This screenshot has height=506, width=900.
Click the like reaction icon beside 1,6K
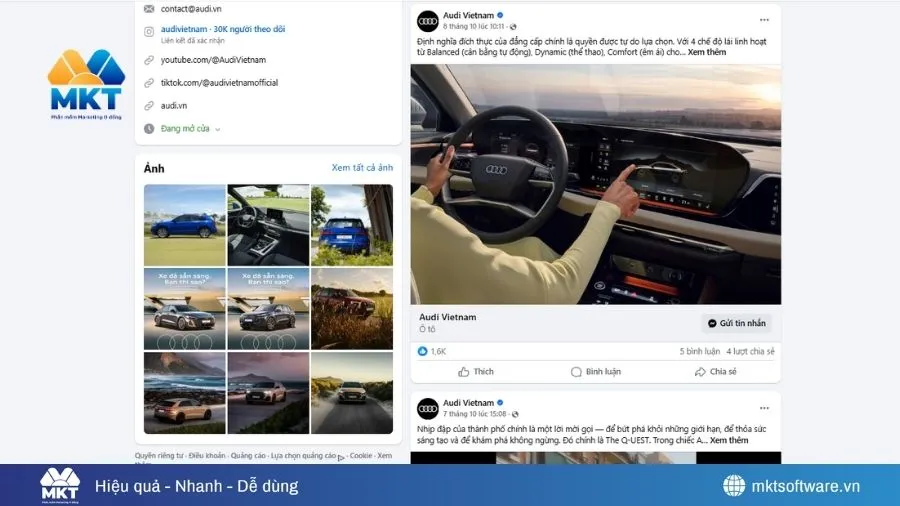422,351
